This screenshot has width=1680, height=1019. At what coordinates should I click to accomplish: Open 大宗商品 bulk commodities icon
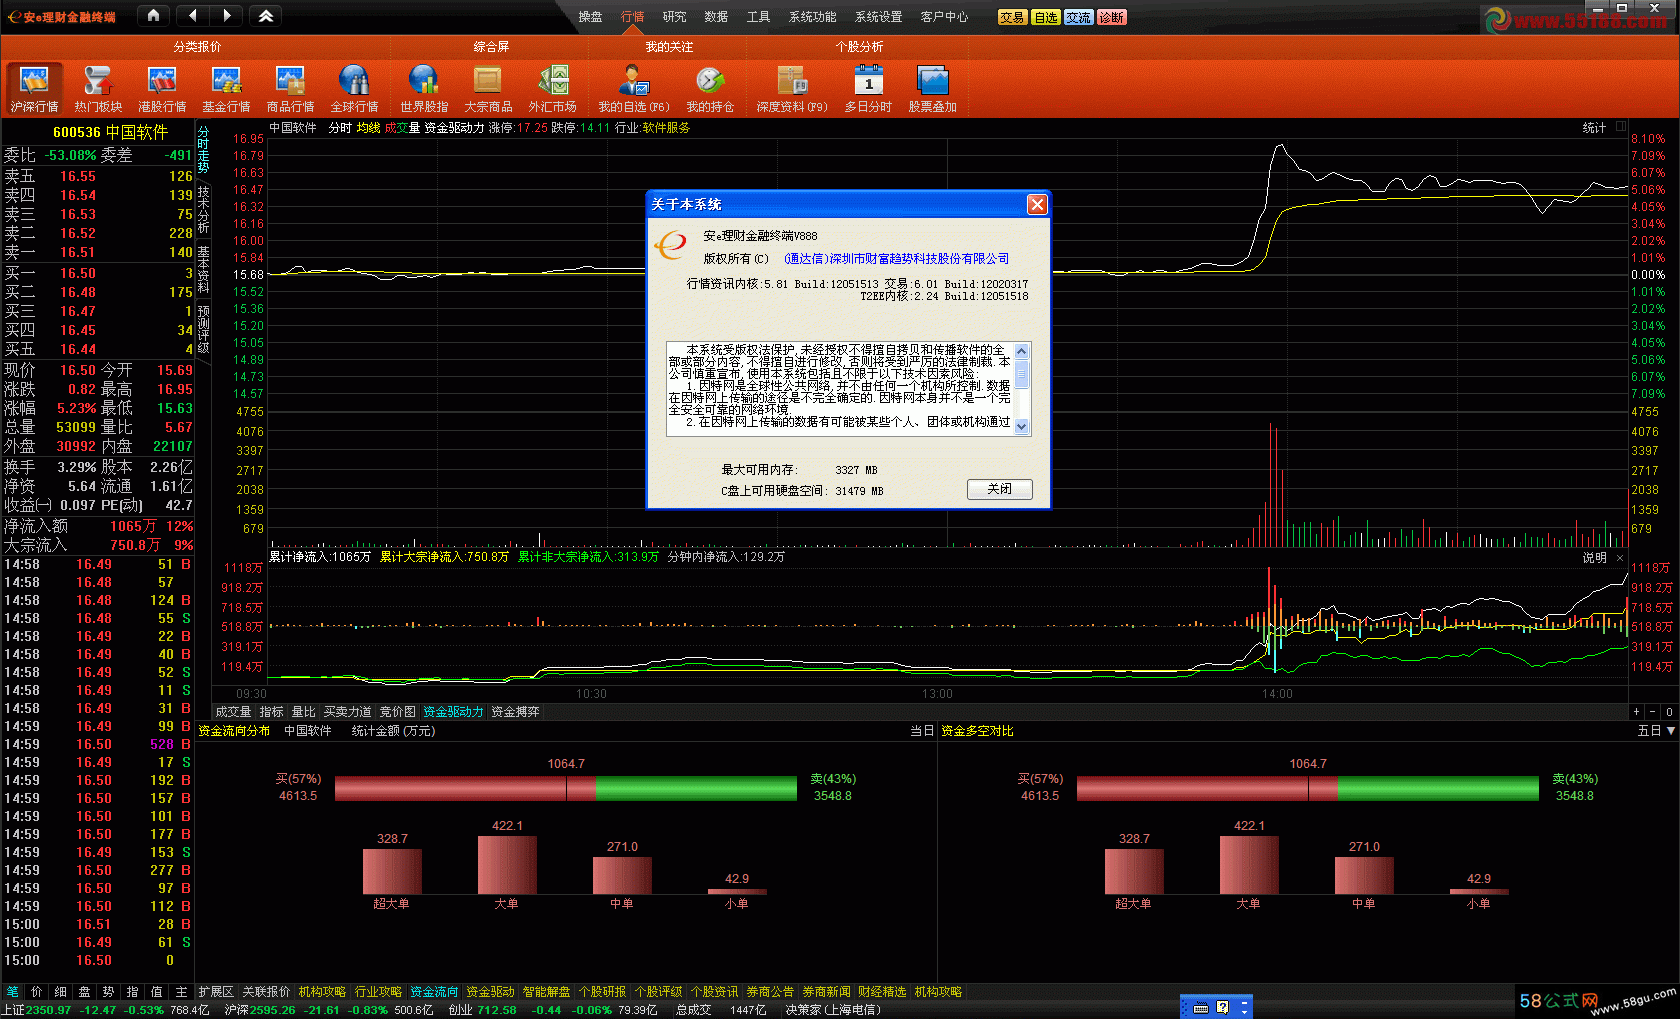(488, 89)
